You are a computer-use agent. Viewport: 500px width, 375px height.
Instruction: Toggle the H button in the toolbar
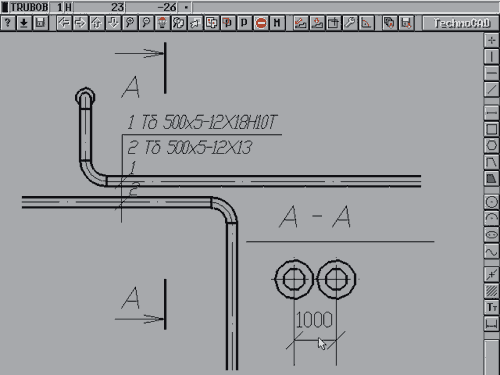tap(277, 23)
